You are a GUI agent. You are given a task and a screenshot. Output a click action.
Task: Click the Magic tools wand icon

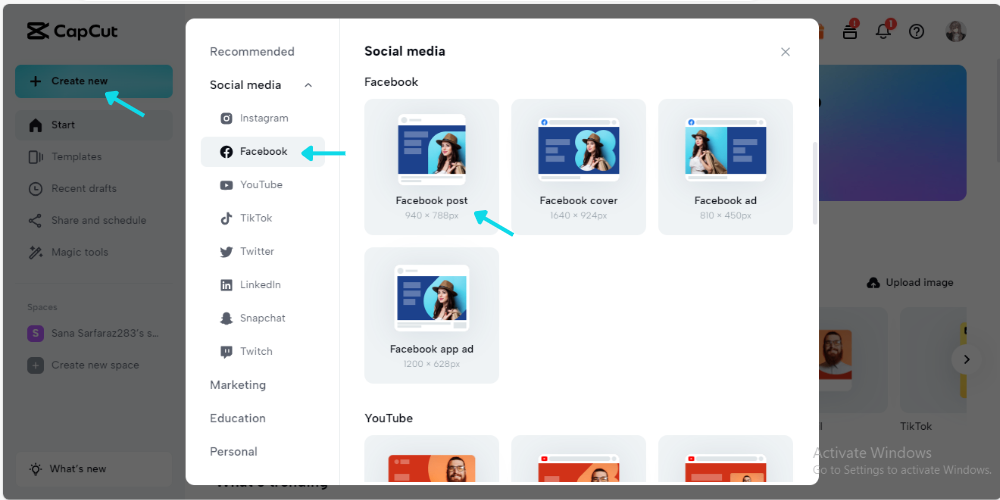click(x=36, y=253)
